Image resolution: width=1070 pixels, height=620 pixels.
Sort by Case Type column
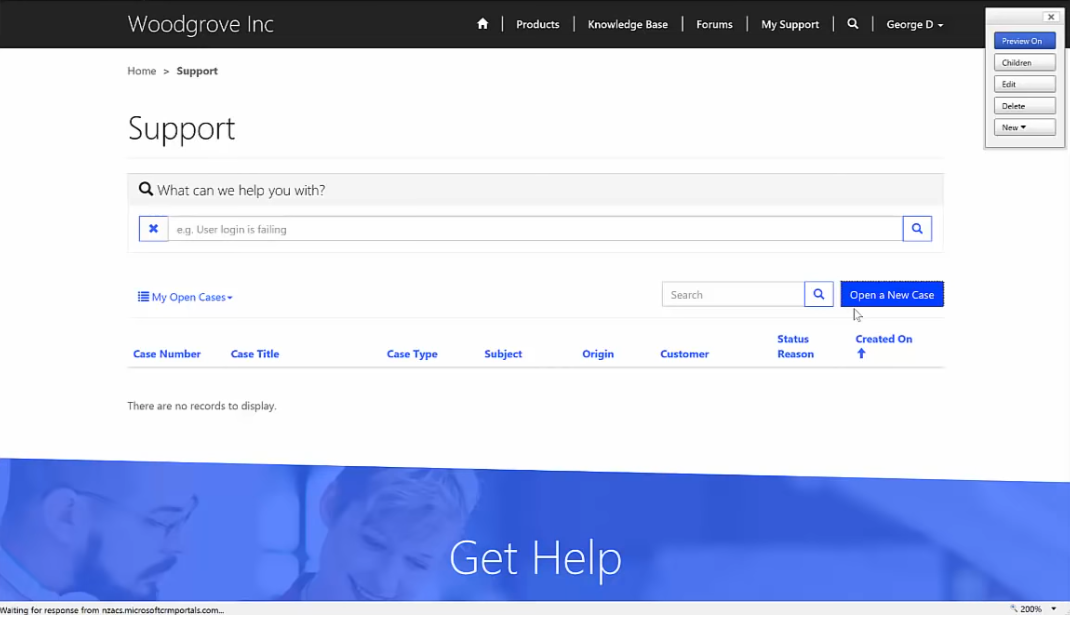pos(411,353)
